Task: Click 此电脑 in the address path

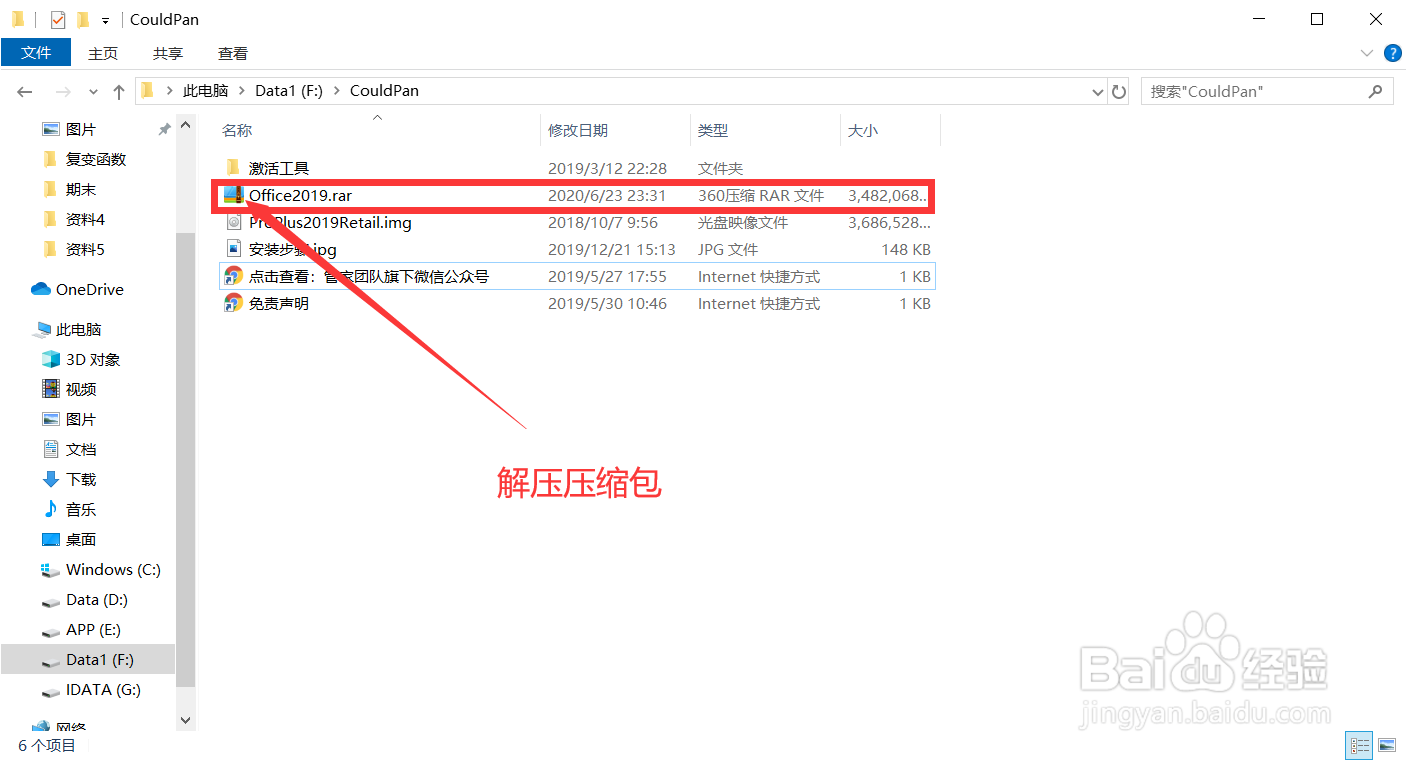Action: tap(205, 90)
